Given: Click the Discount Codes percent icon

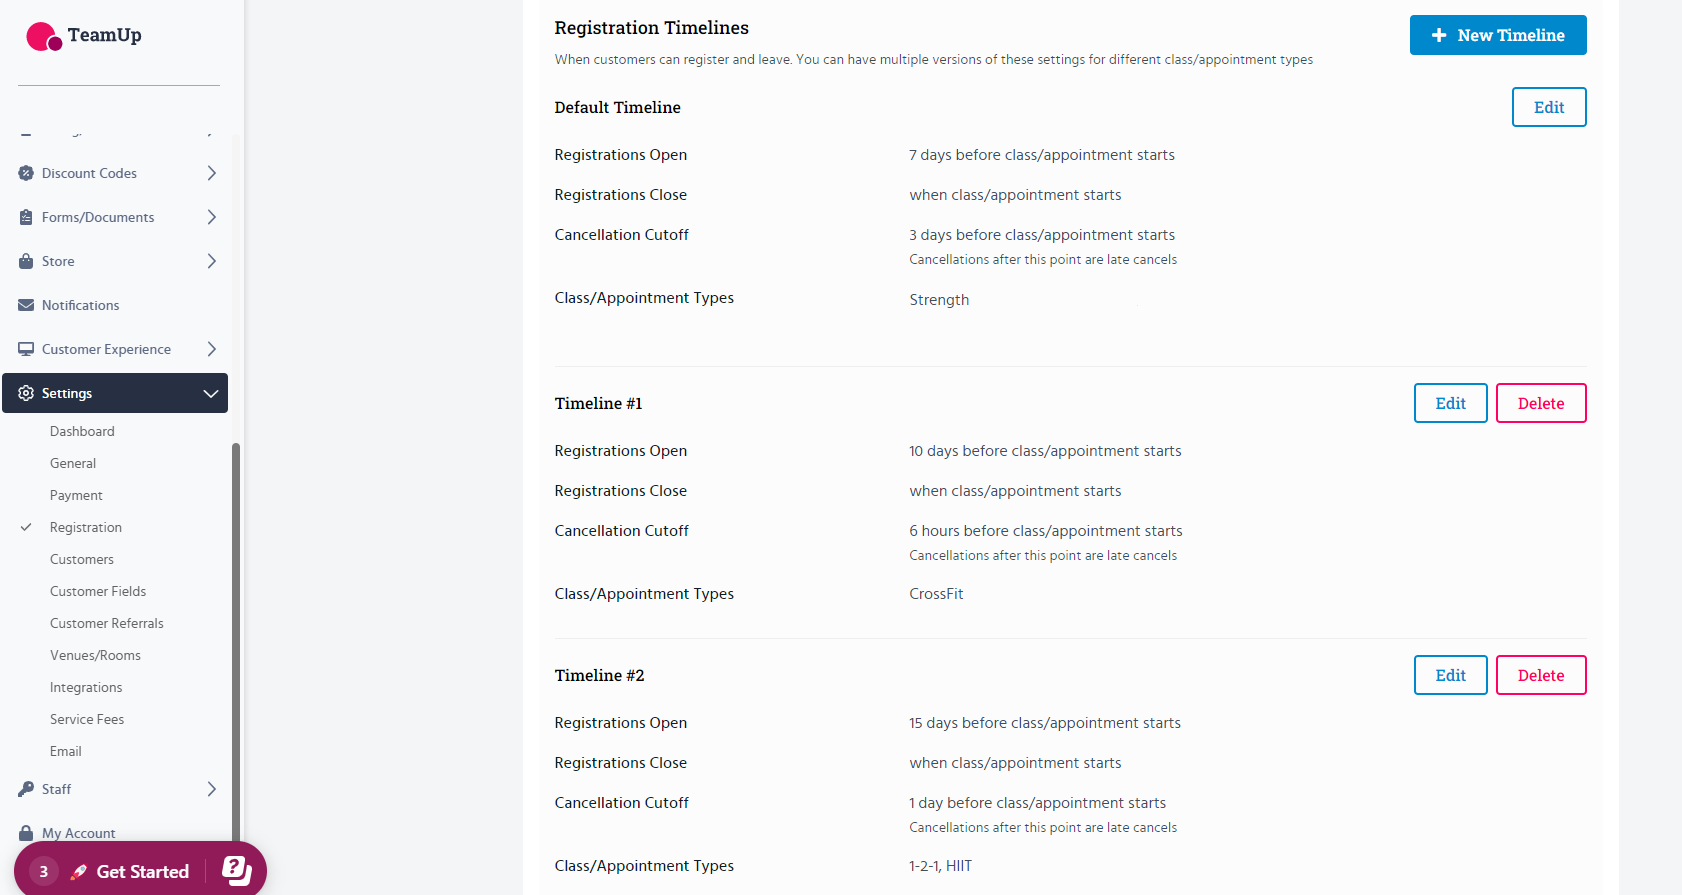Looking at the screenshot, I should 26,173.
